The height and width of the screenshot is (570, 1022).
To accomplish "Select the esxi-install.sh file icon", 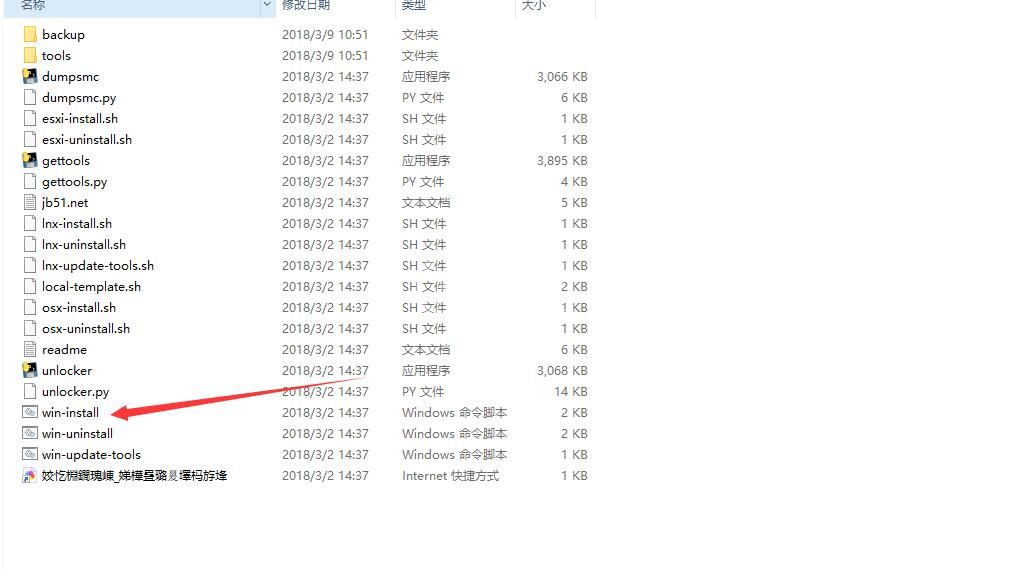I will click(29, 119).
